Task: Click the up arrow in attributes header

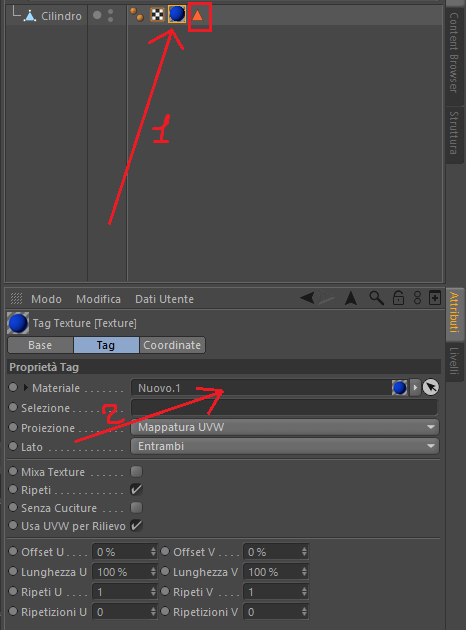Action: [x=351, y=298]
